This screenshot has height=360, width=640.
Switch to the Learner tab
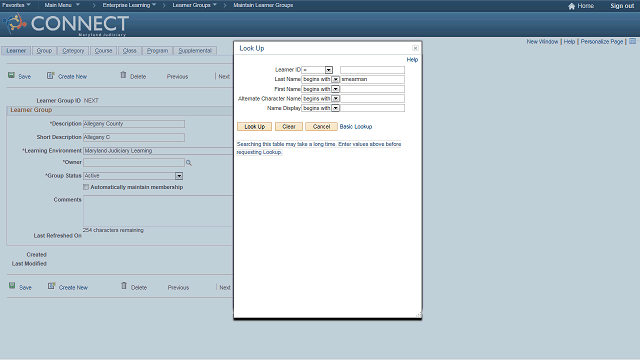16,51
